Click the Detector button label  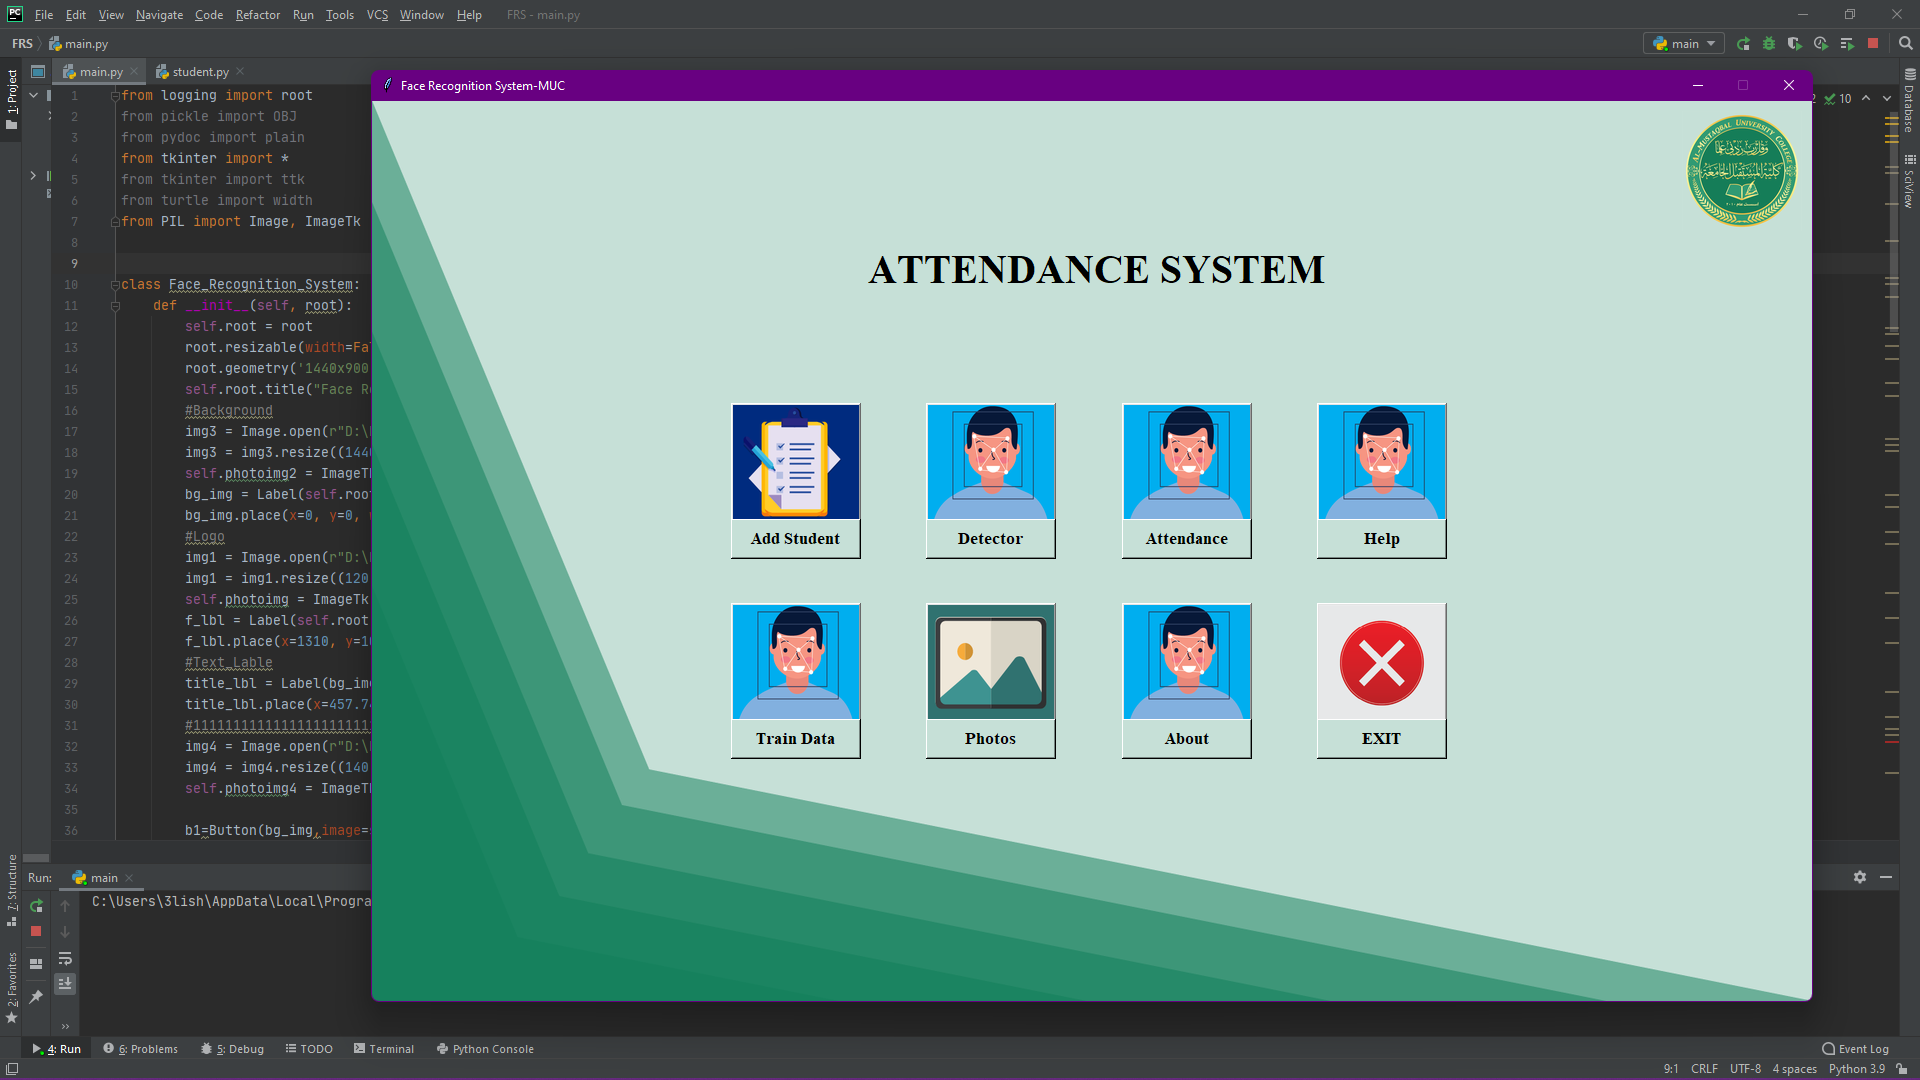point(990,539)
